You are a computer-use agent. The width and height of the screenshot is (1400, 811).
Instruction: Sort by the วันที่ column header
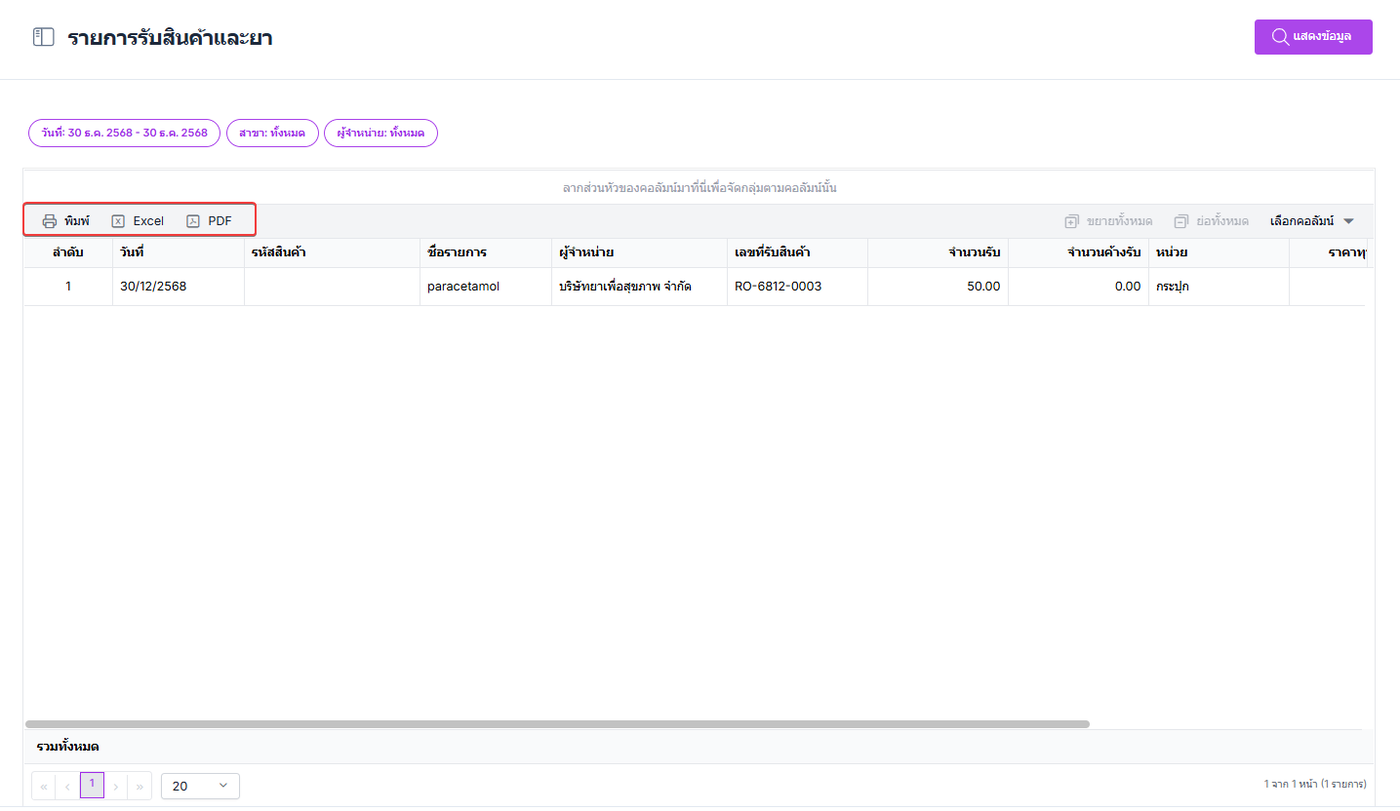click(178, 253)
